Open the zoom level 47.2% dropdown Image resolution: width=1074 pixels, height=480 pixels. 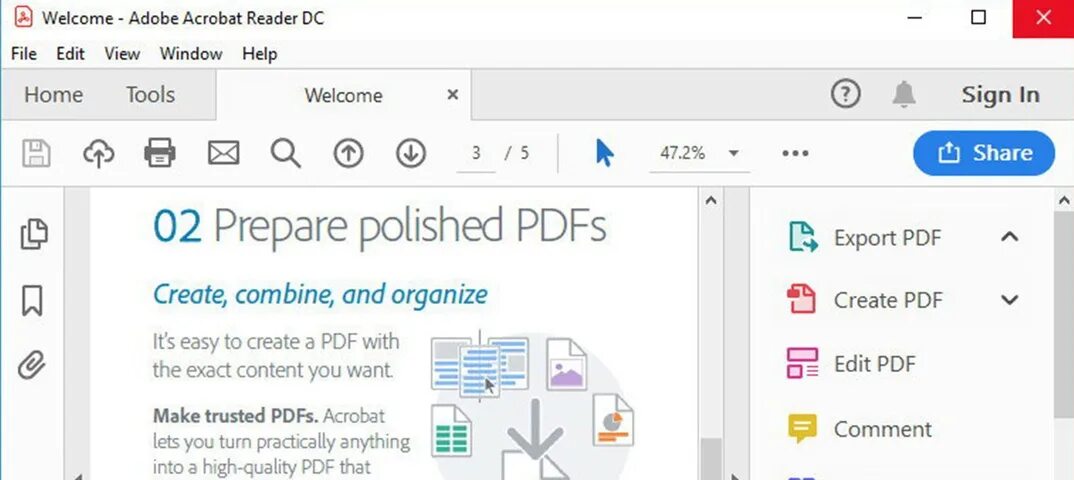click(x=699, y=153)
